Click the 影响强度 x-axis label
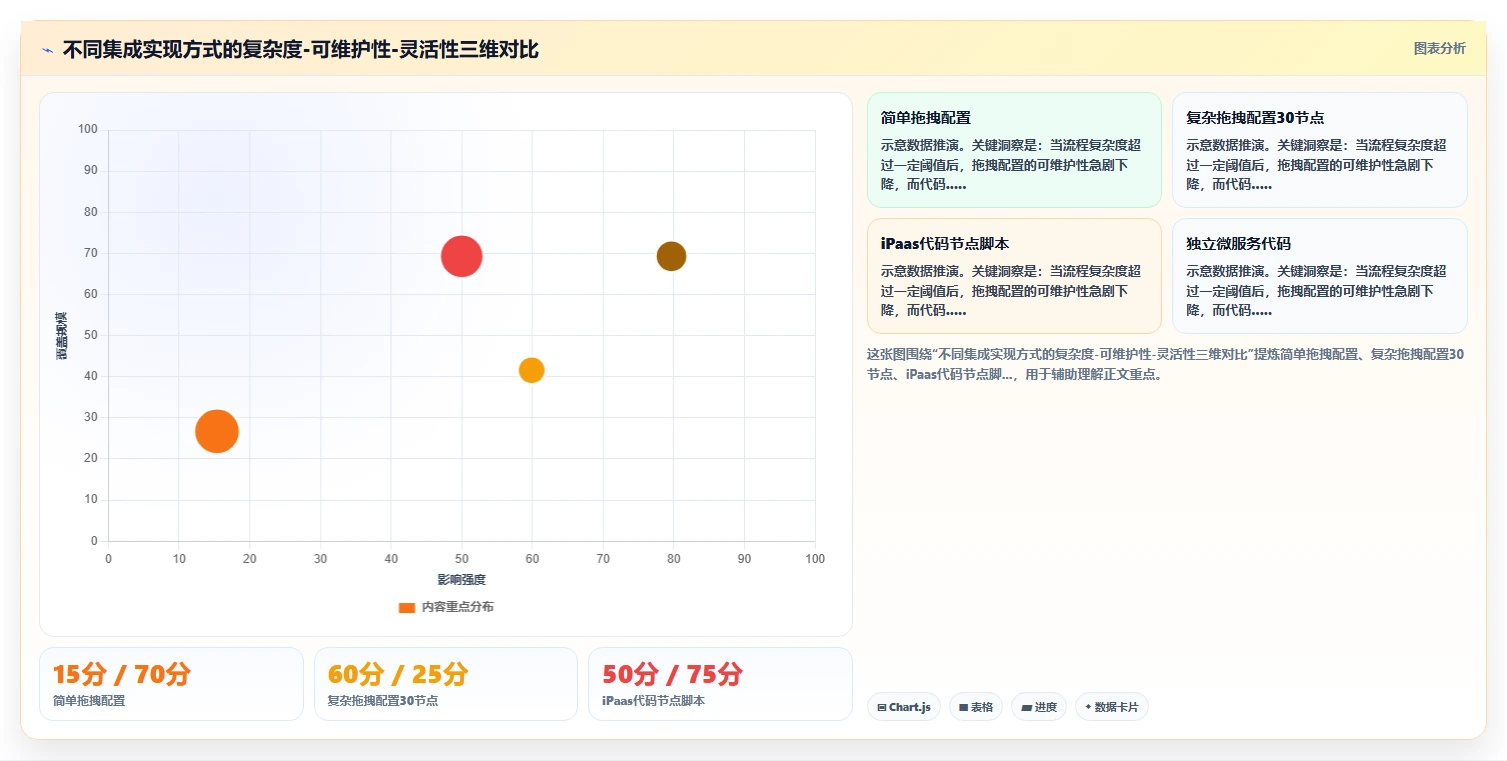Screen dimensions: 1507x761 click(x=461, y=580)
